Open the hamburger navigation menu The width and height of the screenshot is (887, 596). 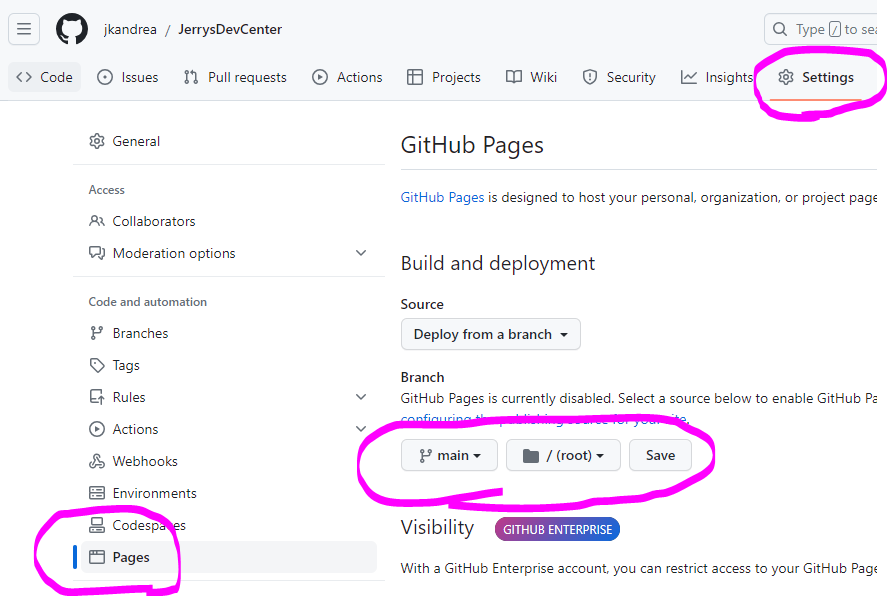(24, 29)
